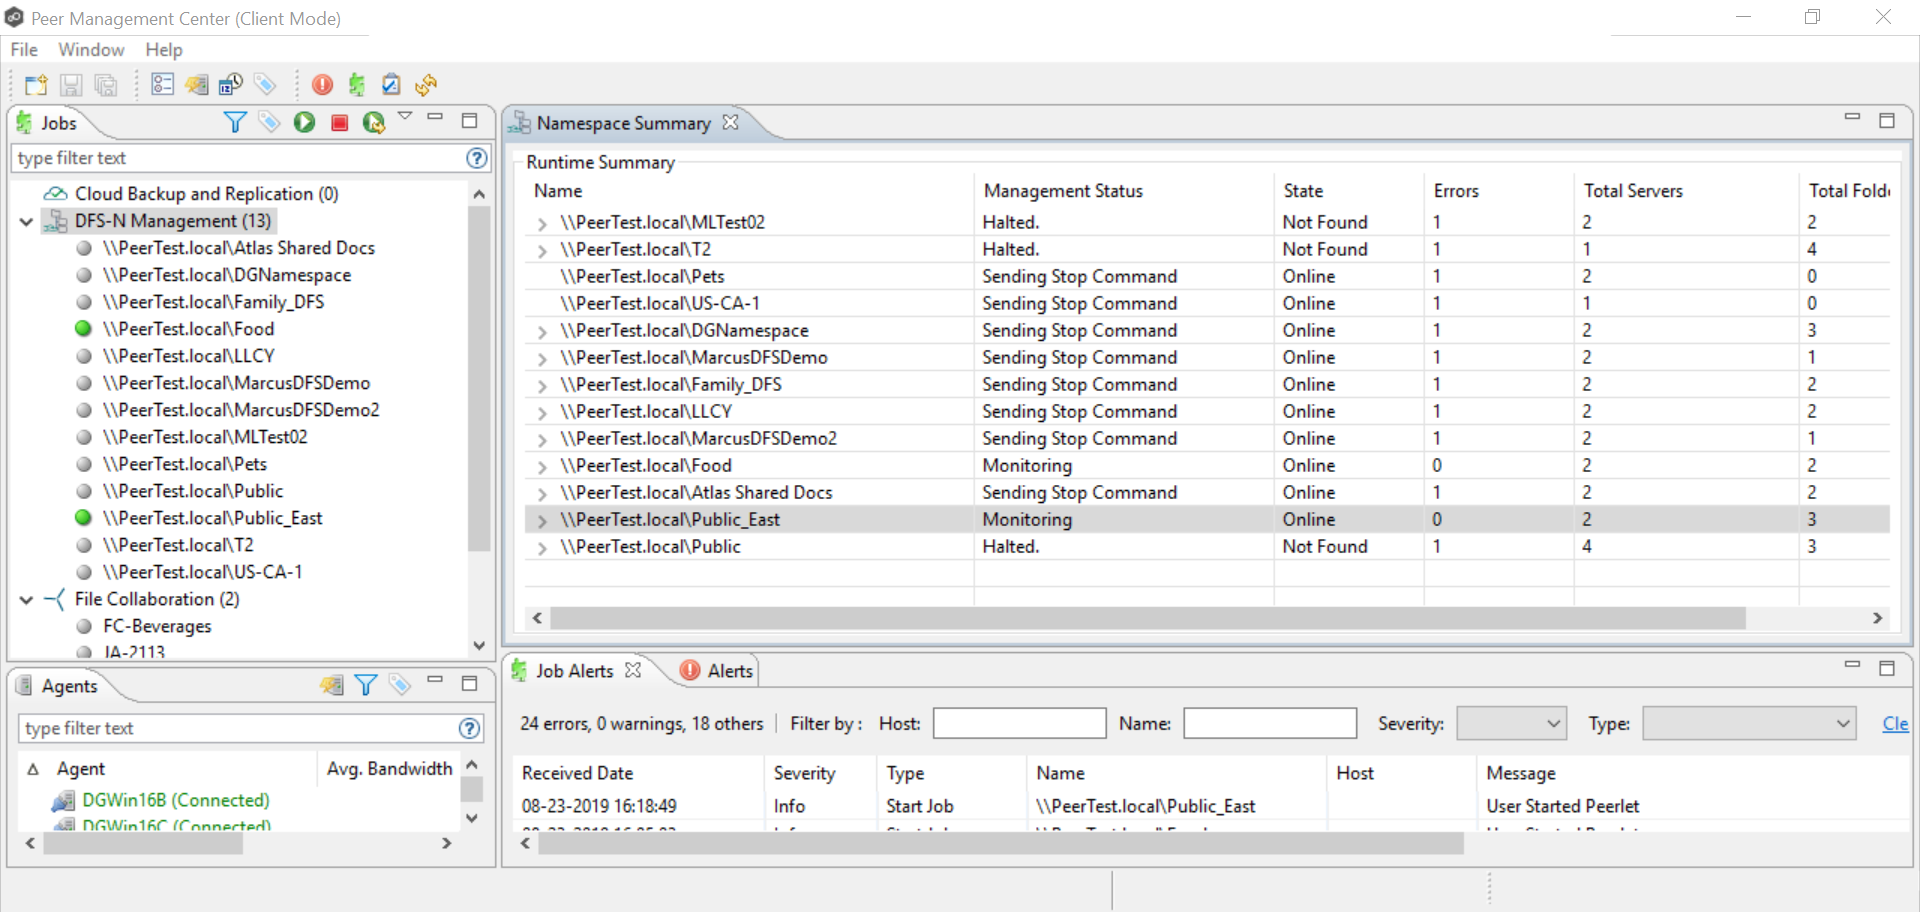Click the clipboard checkmark toolbar icon
Screen dimensions: 1920x912
point(391,84)
